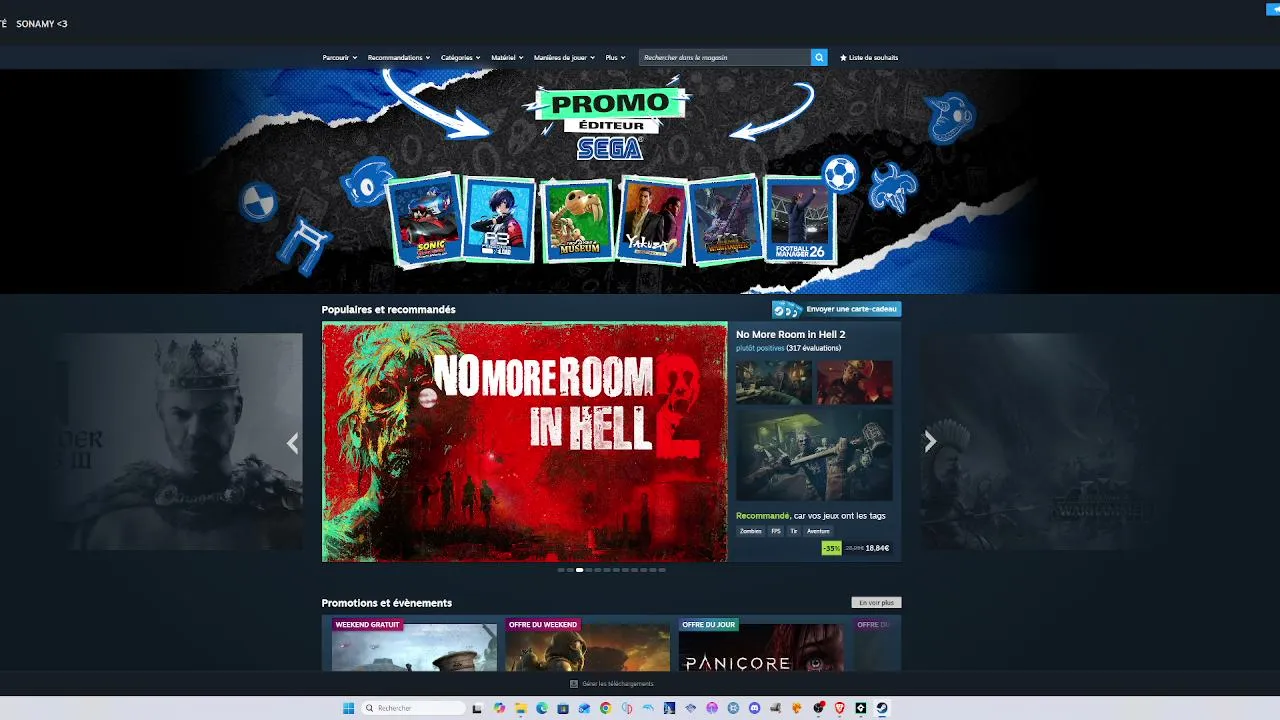This screenshot has width=1280, height=720.
Task: Click the FPS tag
Action: point(776,531)
